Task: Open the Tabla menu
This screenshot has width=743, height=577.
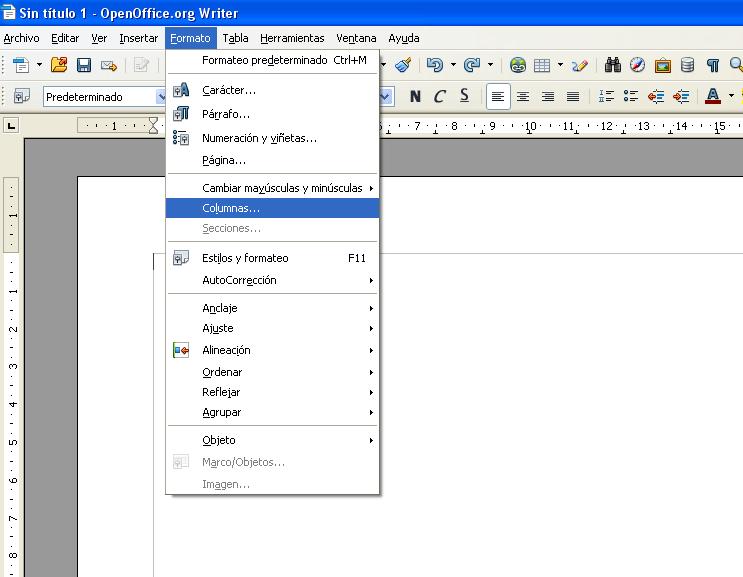Action: click(x=235, y=38)
